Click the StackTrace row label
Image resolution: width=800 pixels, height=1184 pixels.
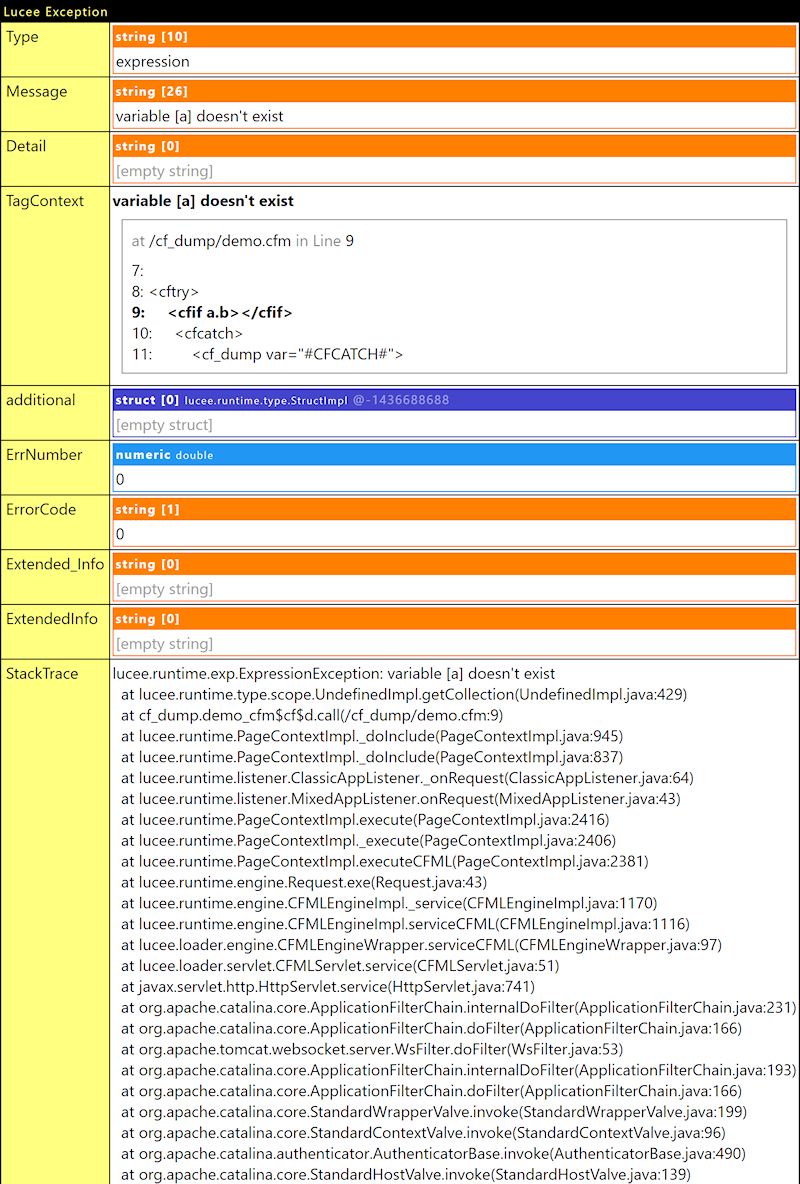(42, 674)
